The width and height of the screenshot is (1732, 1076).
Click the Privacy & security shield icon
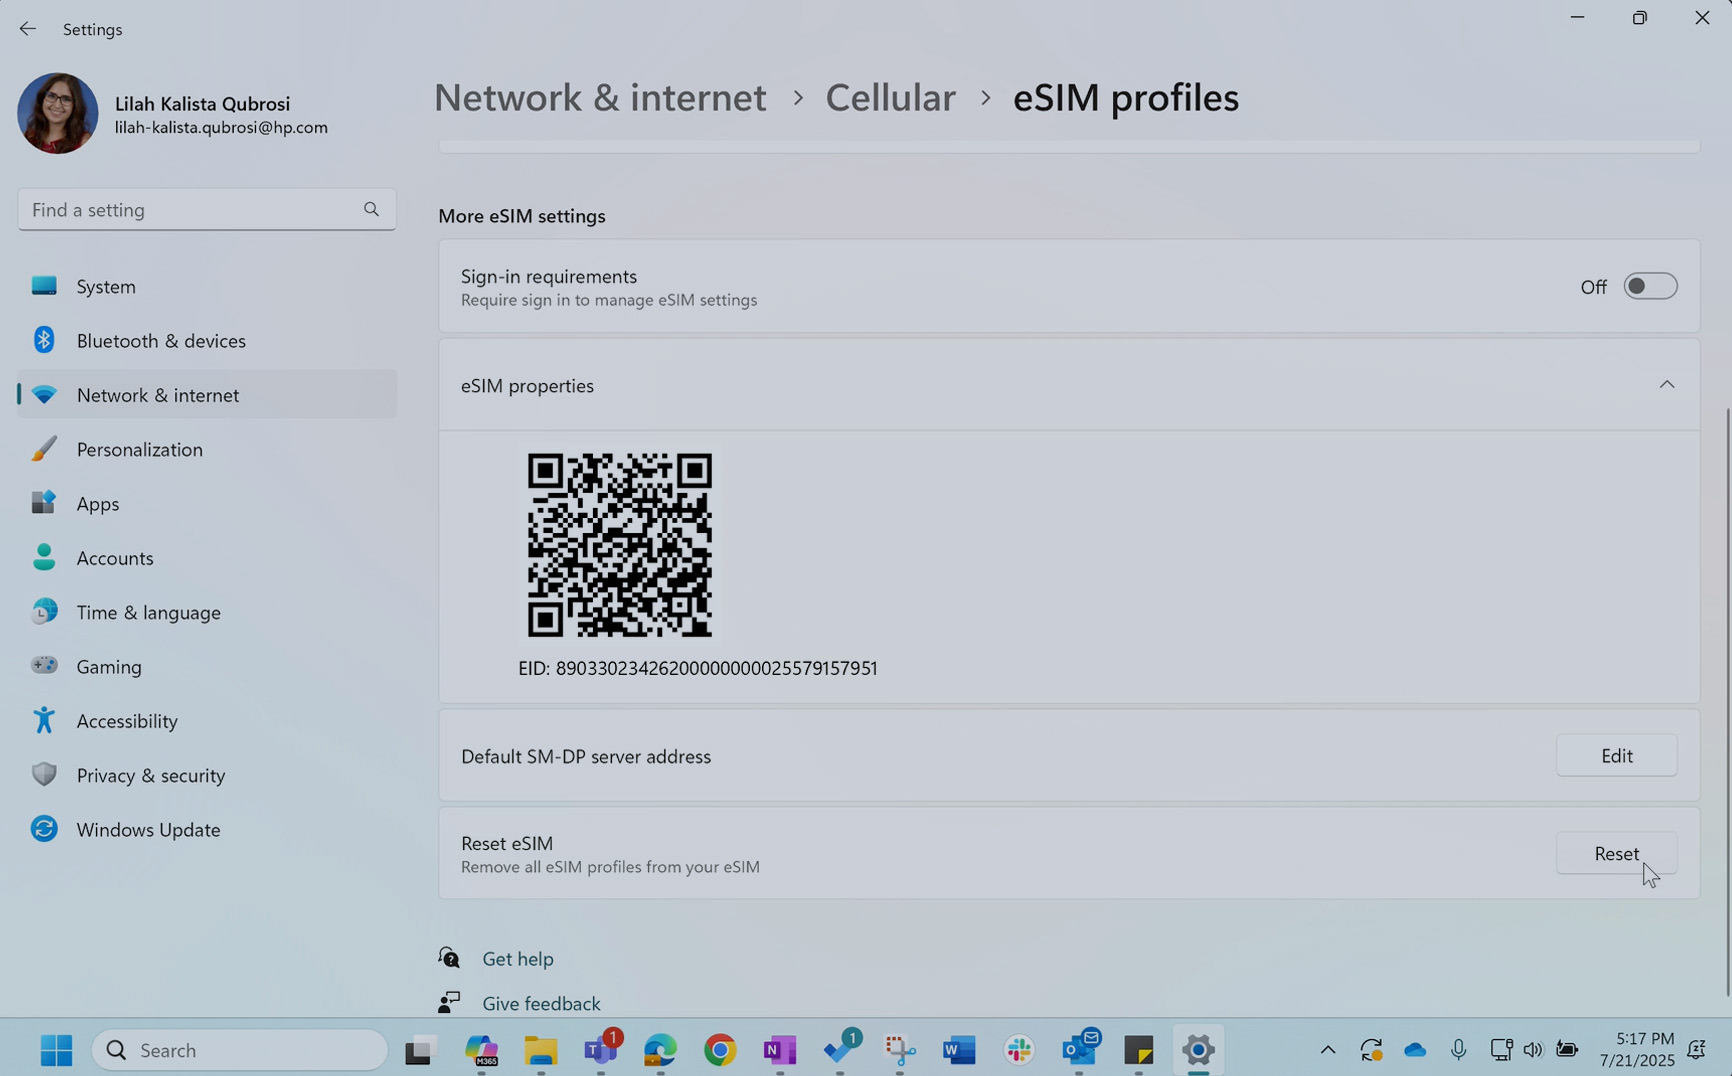coord(44,775)
